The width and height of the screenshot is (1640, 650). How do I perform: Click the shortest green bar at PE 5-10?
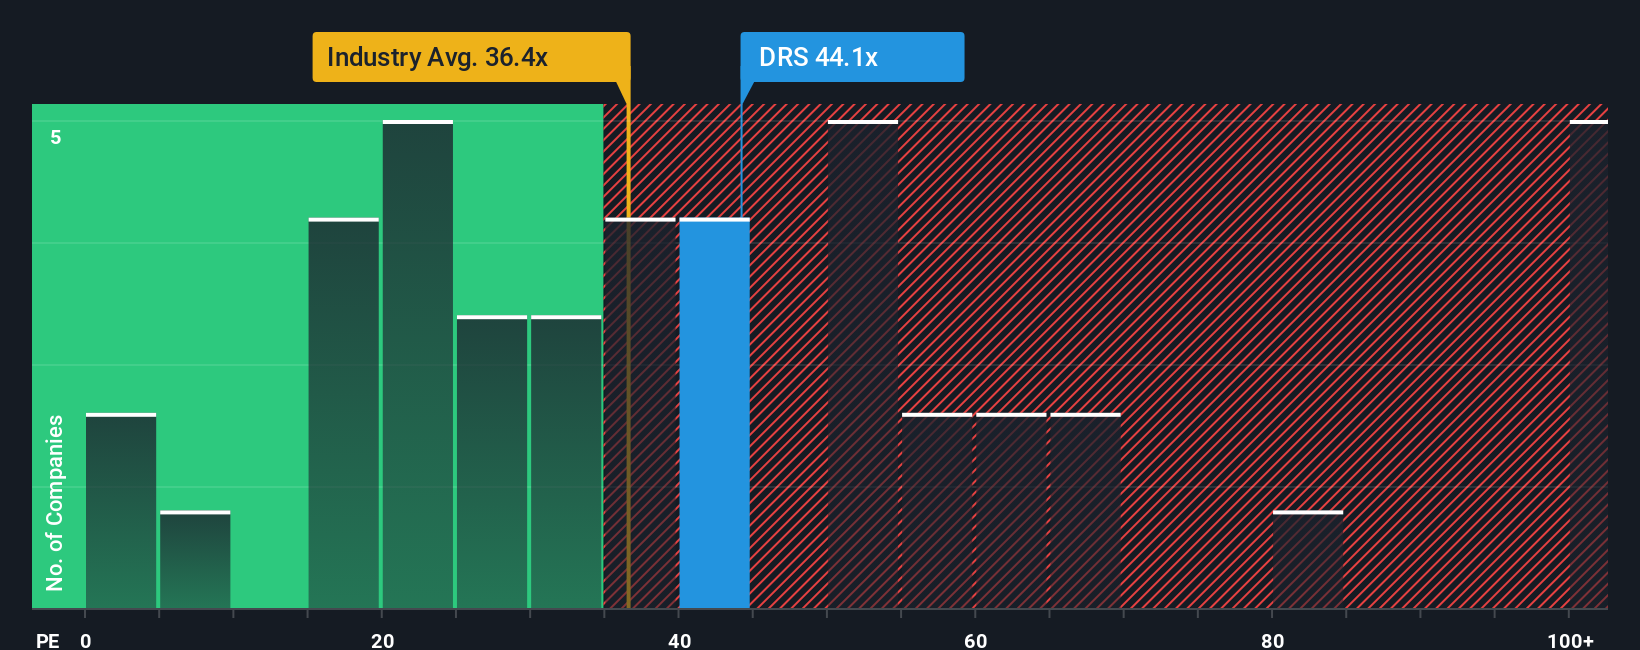point(195,560)
